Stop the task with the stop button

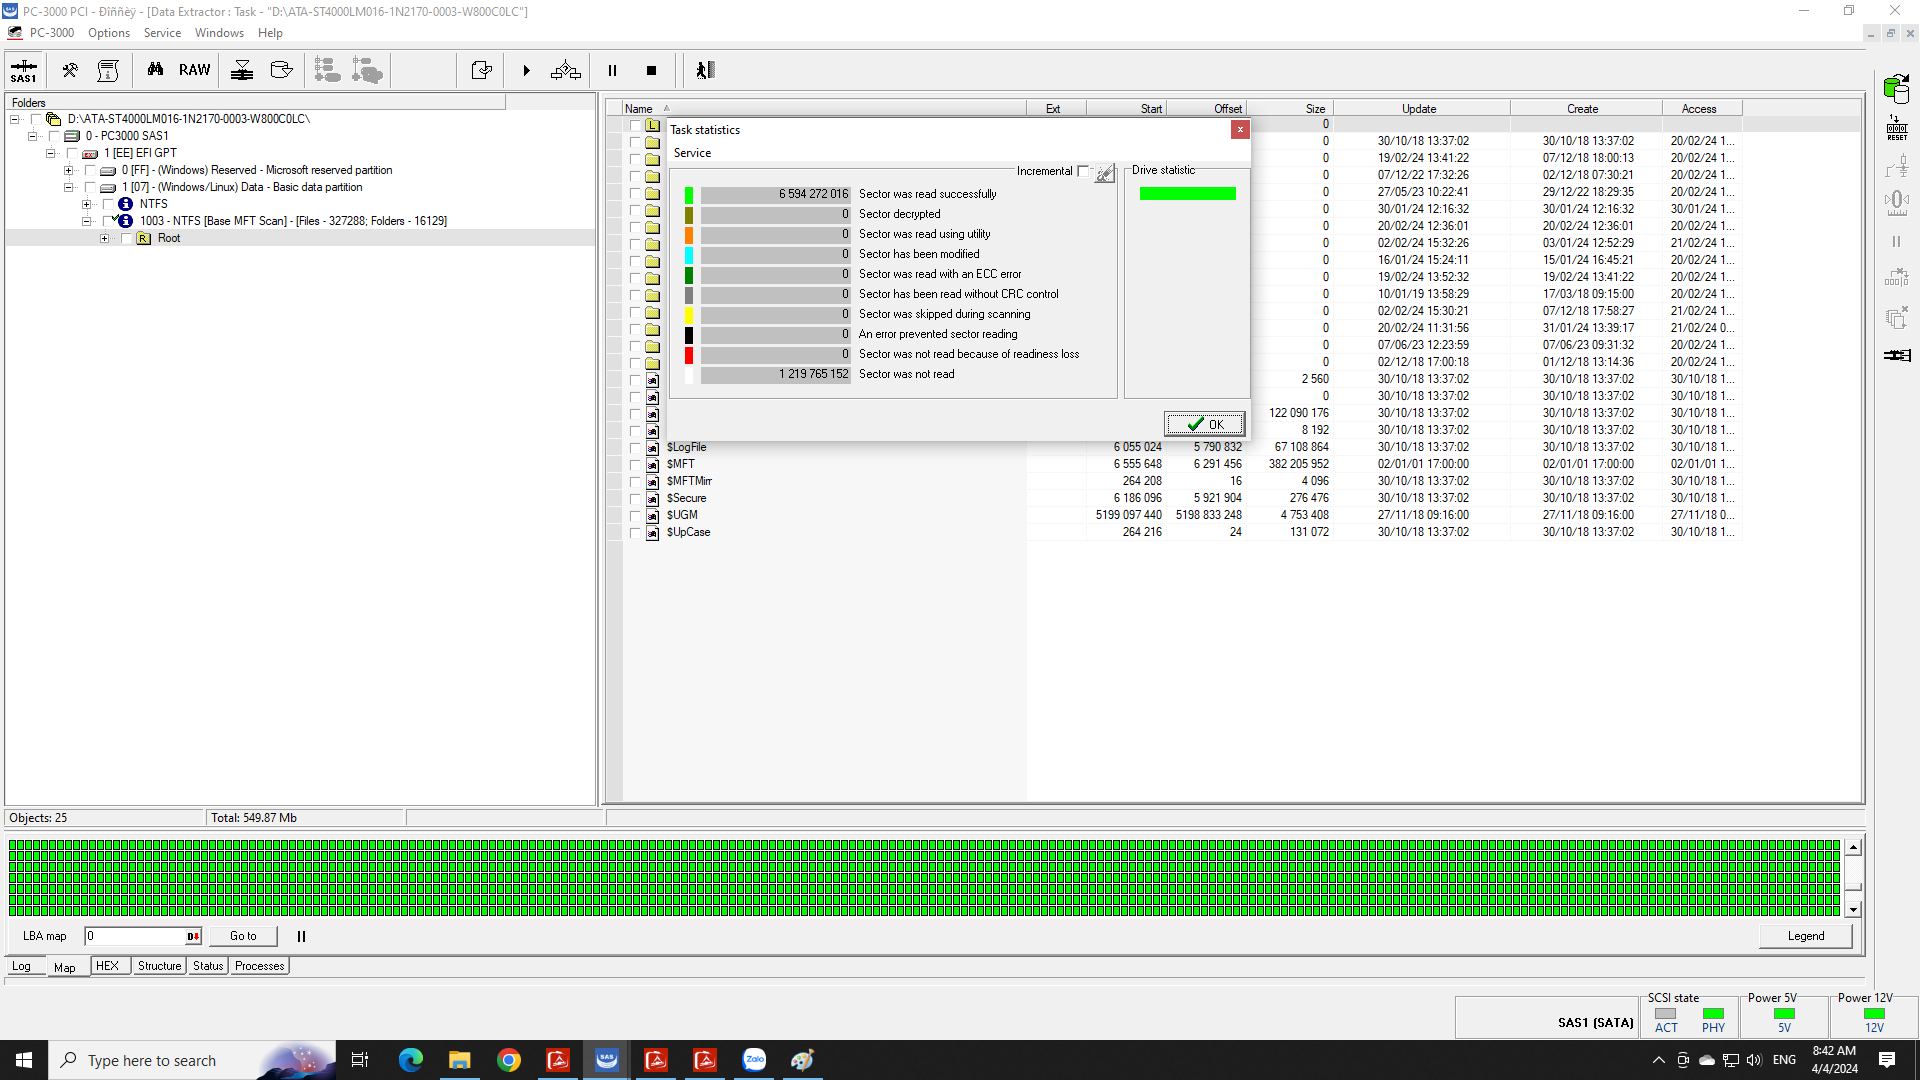pyautogui.click(x=651, y=70)
